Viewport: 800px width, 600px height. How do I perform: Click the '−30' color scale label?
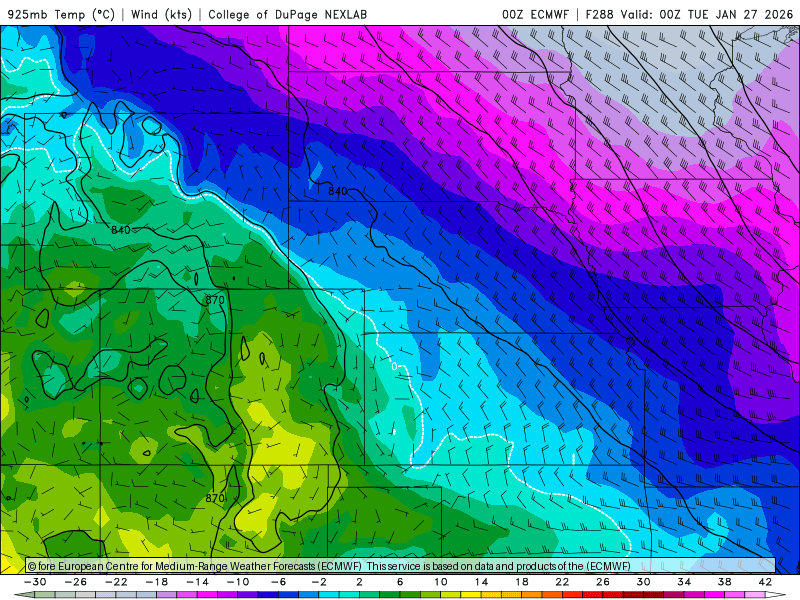point(35,582)
